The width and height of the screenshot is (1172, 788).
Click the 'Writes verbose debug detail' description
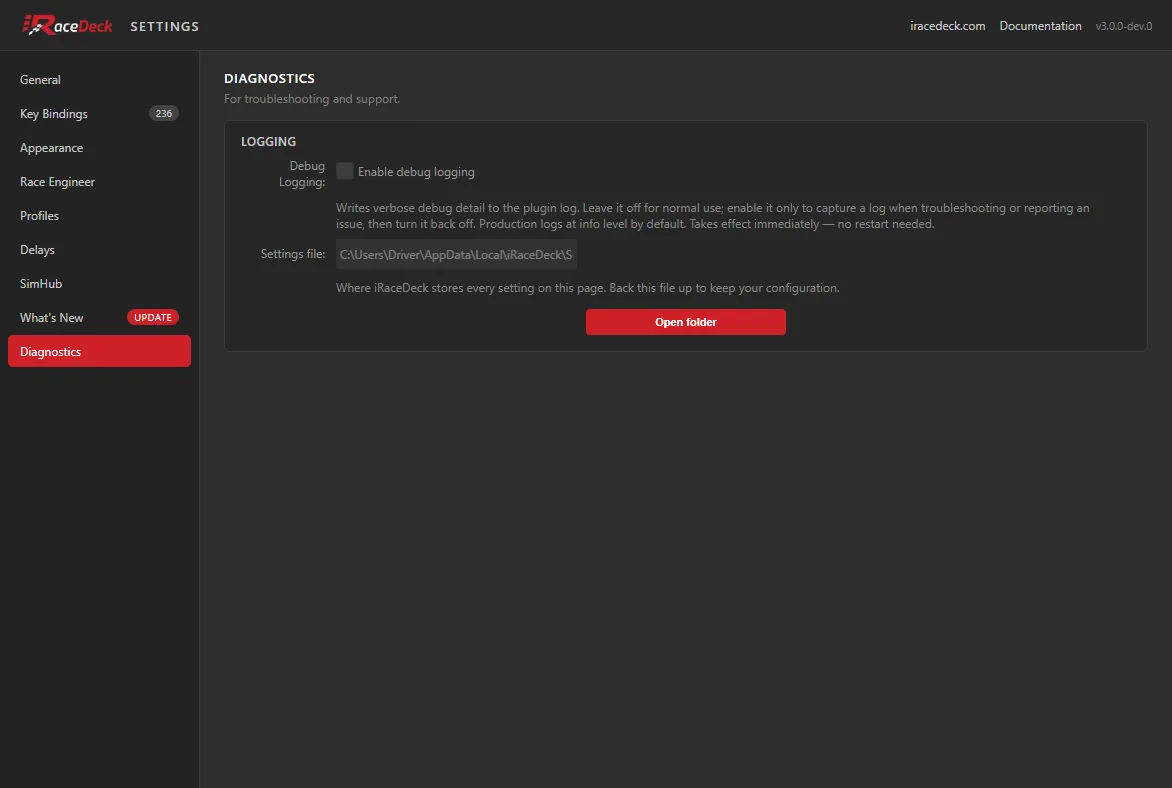tap(712, 215)
